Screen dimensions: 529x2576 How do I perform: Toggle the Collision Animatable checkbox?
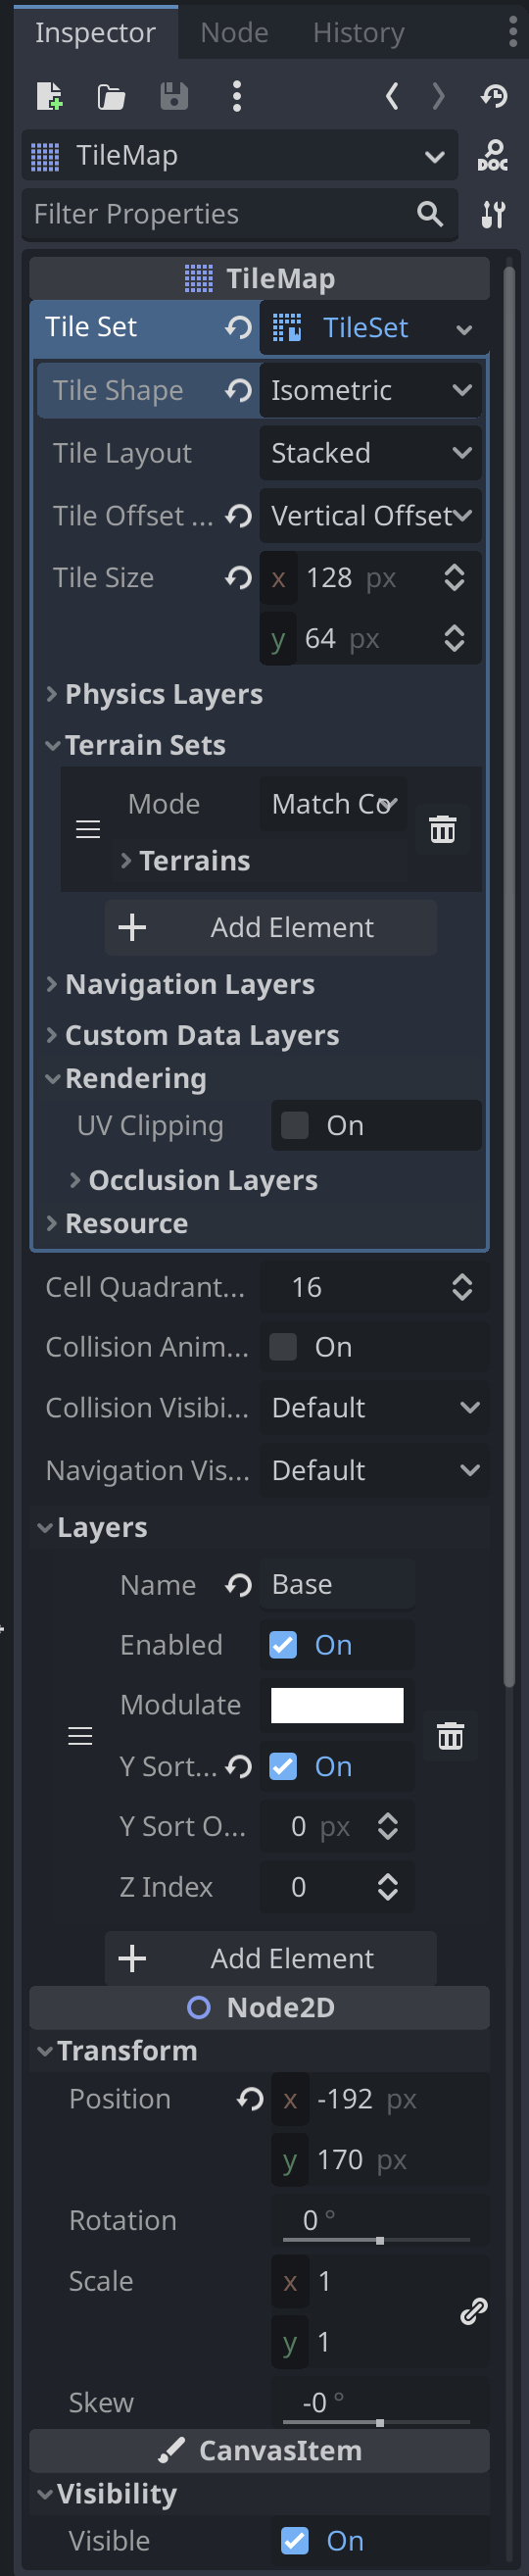pyautogui.click(x=283, y=1346)
